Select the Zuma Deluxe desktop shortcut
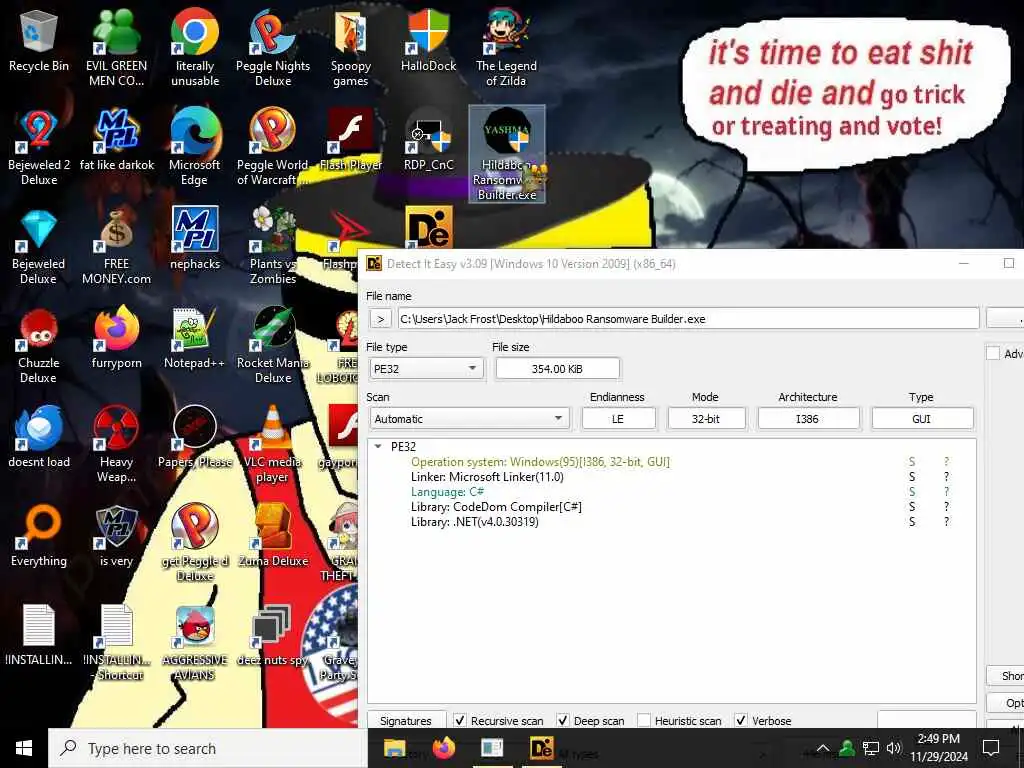Viewport: 1024px width, 768px height. tap(273, 537)
